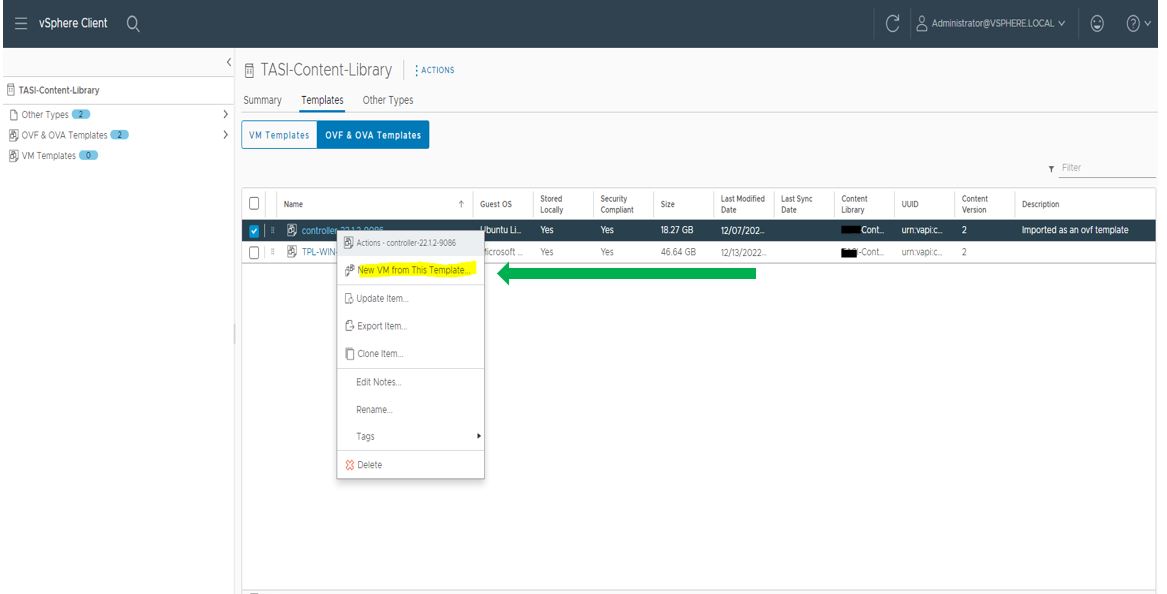Toggle the select-all header checkbox
1167x594 pixels.
254,204
